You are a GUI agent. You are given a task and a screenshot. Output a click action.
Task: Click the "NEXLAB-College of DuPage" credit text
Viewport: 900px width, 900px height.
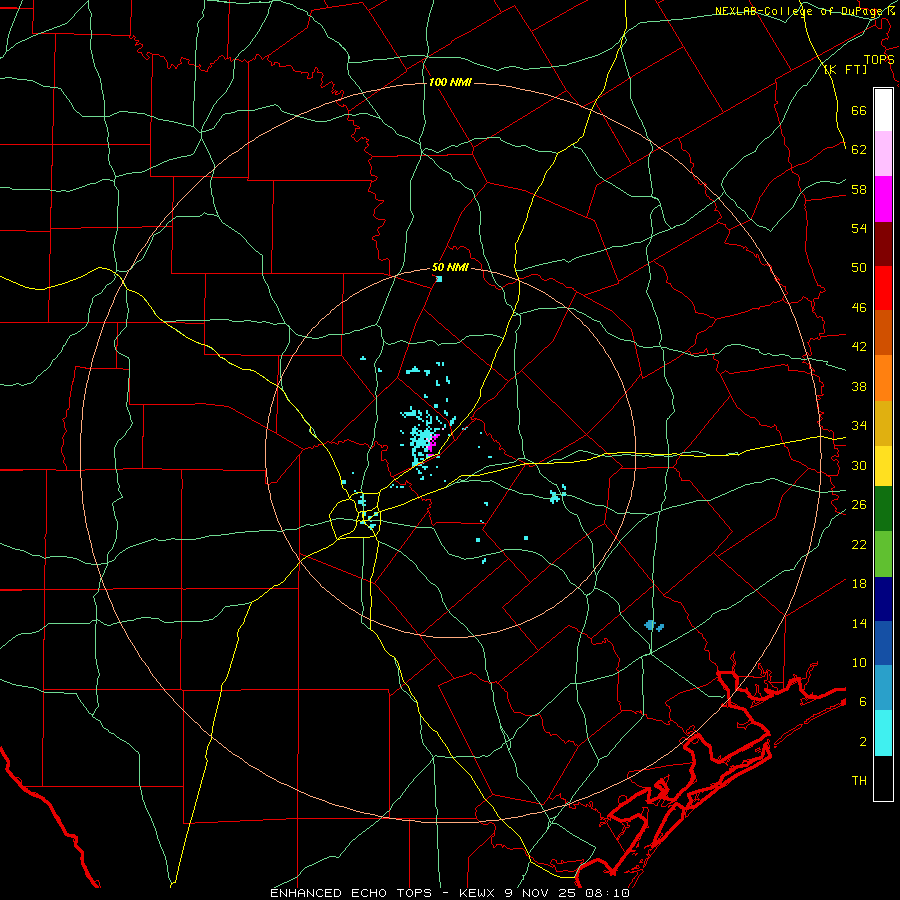799,11
